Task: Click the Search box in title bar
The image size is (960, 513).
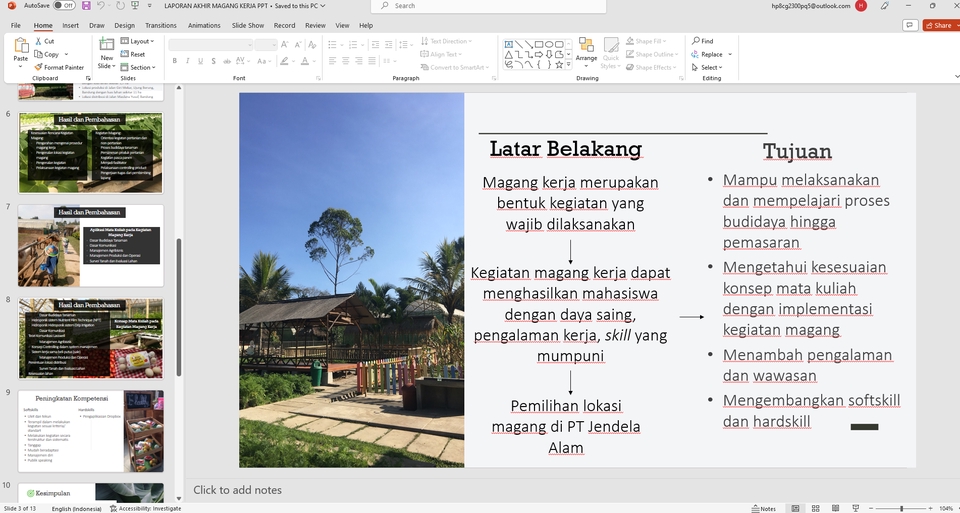Action: 488,6
